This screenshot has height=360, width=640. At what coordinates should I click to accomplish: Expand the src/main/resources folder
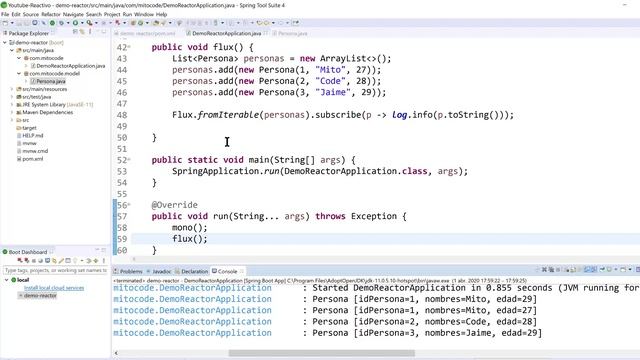pyautogui.click(x=12, y=89)
